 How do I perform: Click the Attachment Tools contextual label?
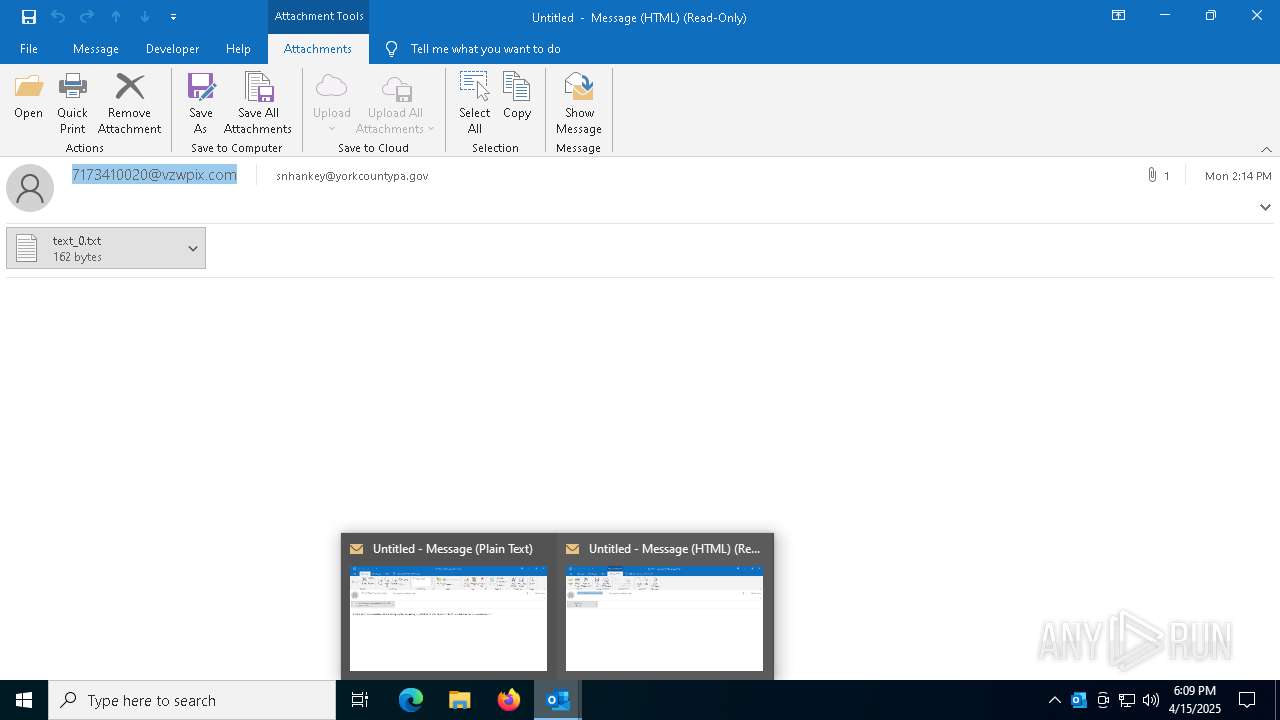click(319, 16)
